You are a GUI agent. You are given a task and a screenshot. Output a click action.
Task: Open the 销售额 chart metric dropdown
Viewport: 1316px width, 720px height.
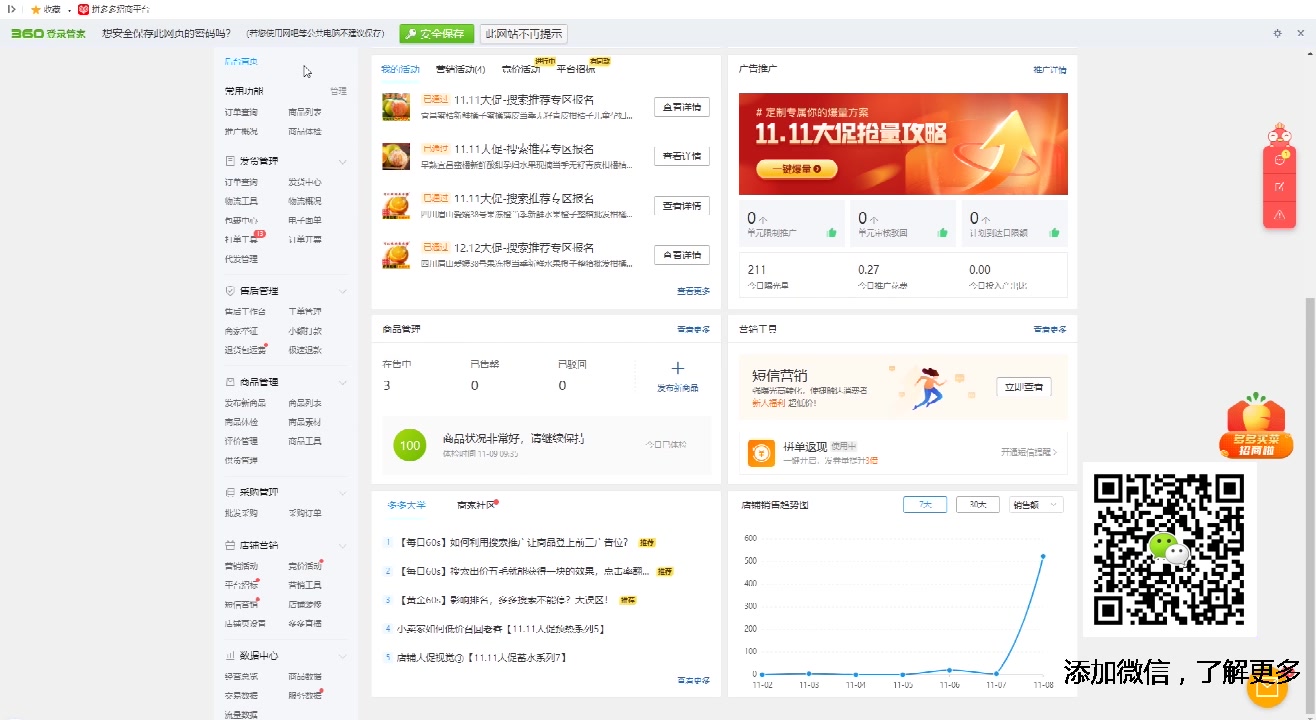point(1035,505)
